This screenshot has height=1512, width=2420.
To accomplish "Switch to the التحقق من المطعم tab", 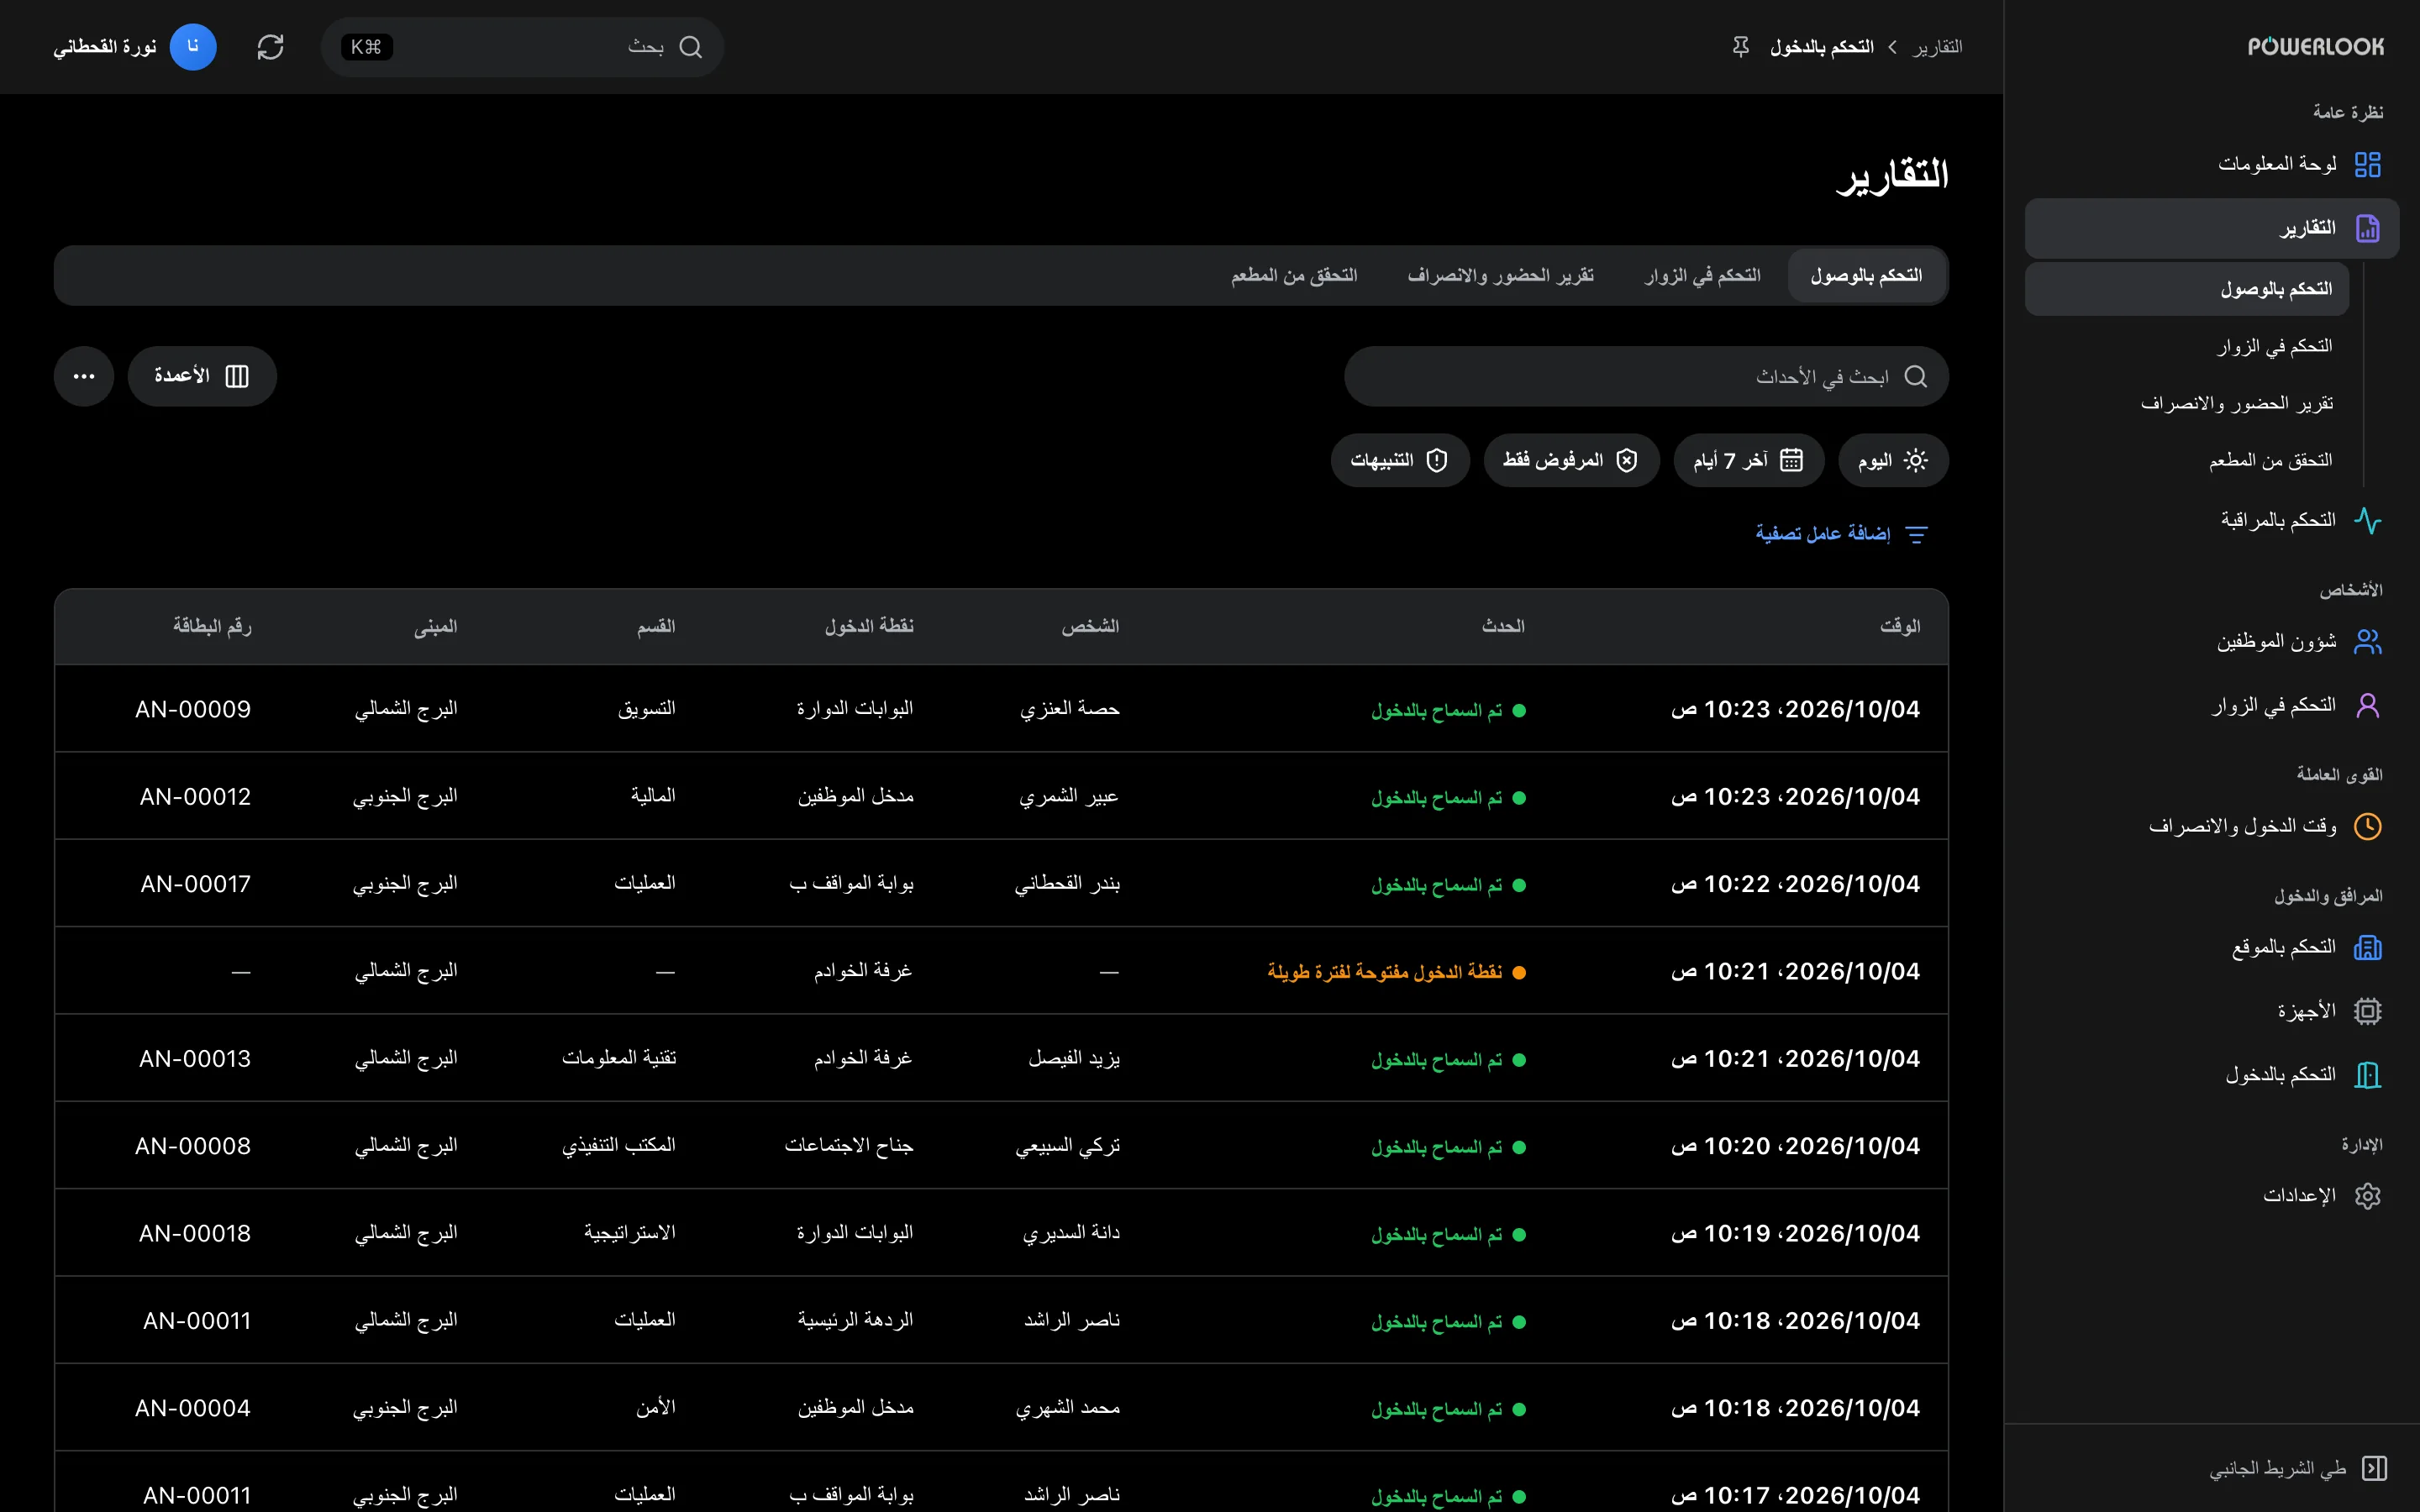I will 1294,276.
